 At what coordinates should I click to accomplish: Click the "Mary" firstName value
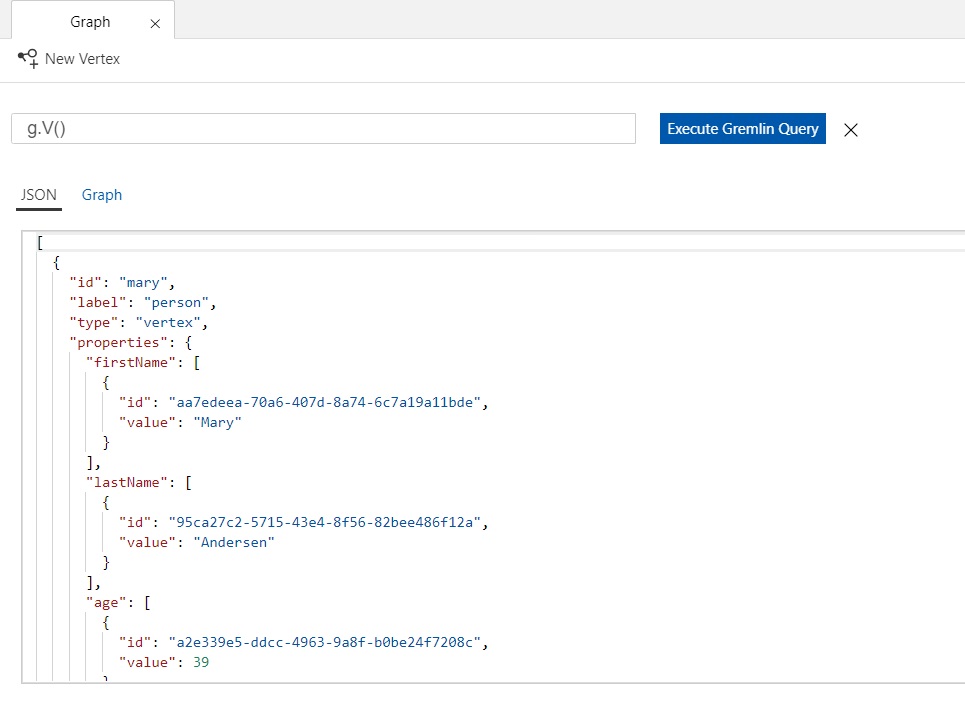[x=218, y=422]
